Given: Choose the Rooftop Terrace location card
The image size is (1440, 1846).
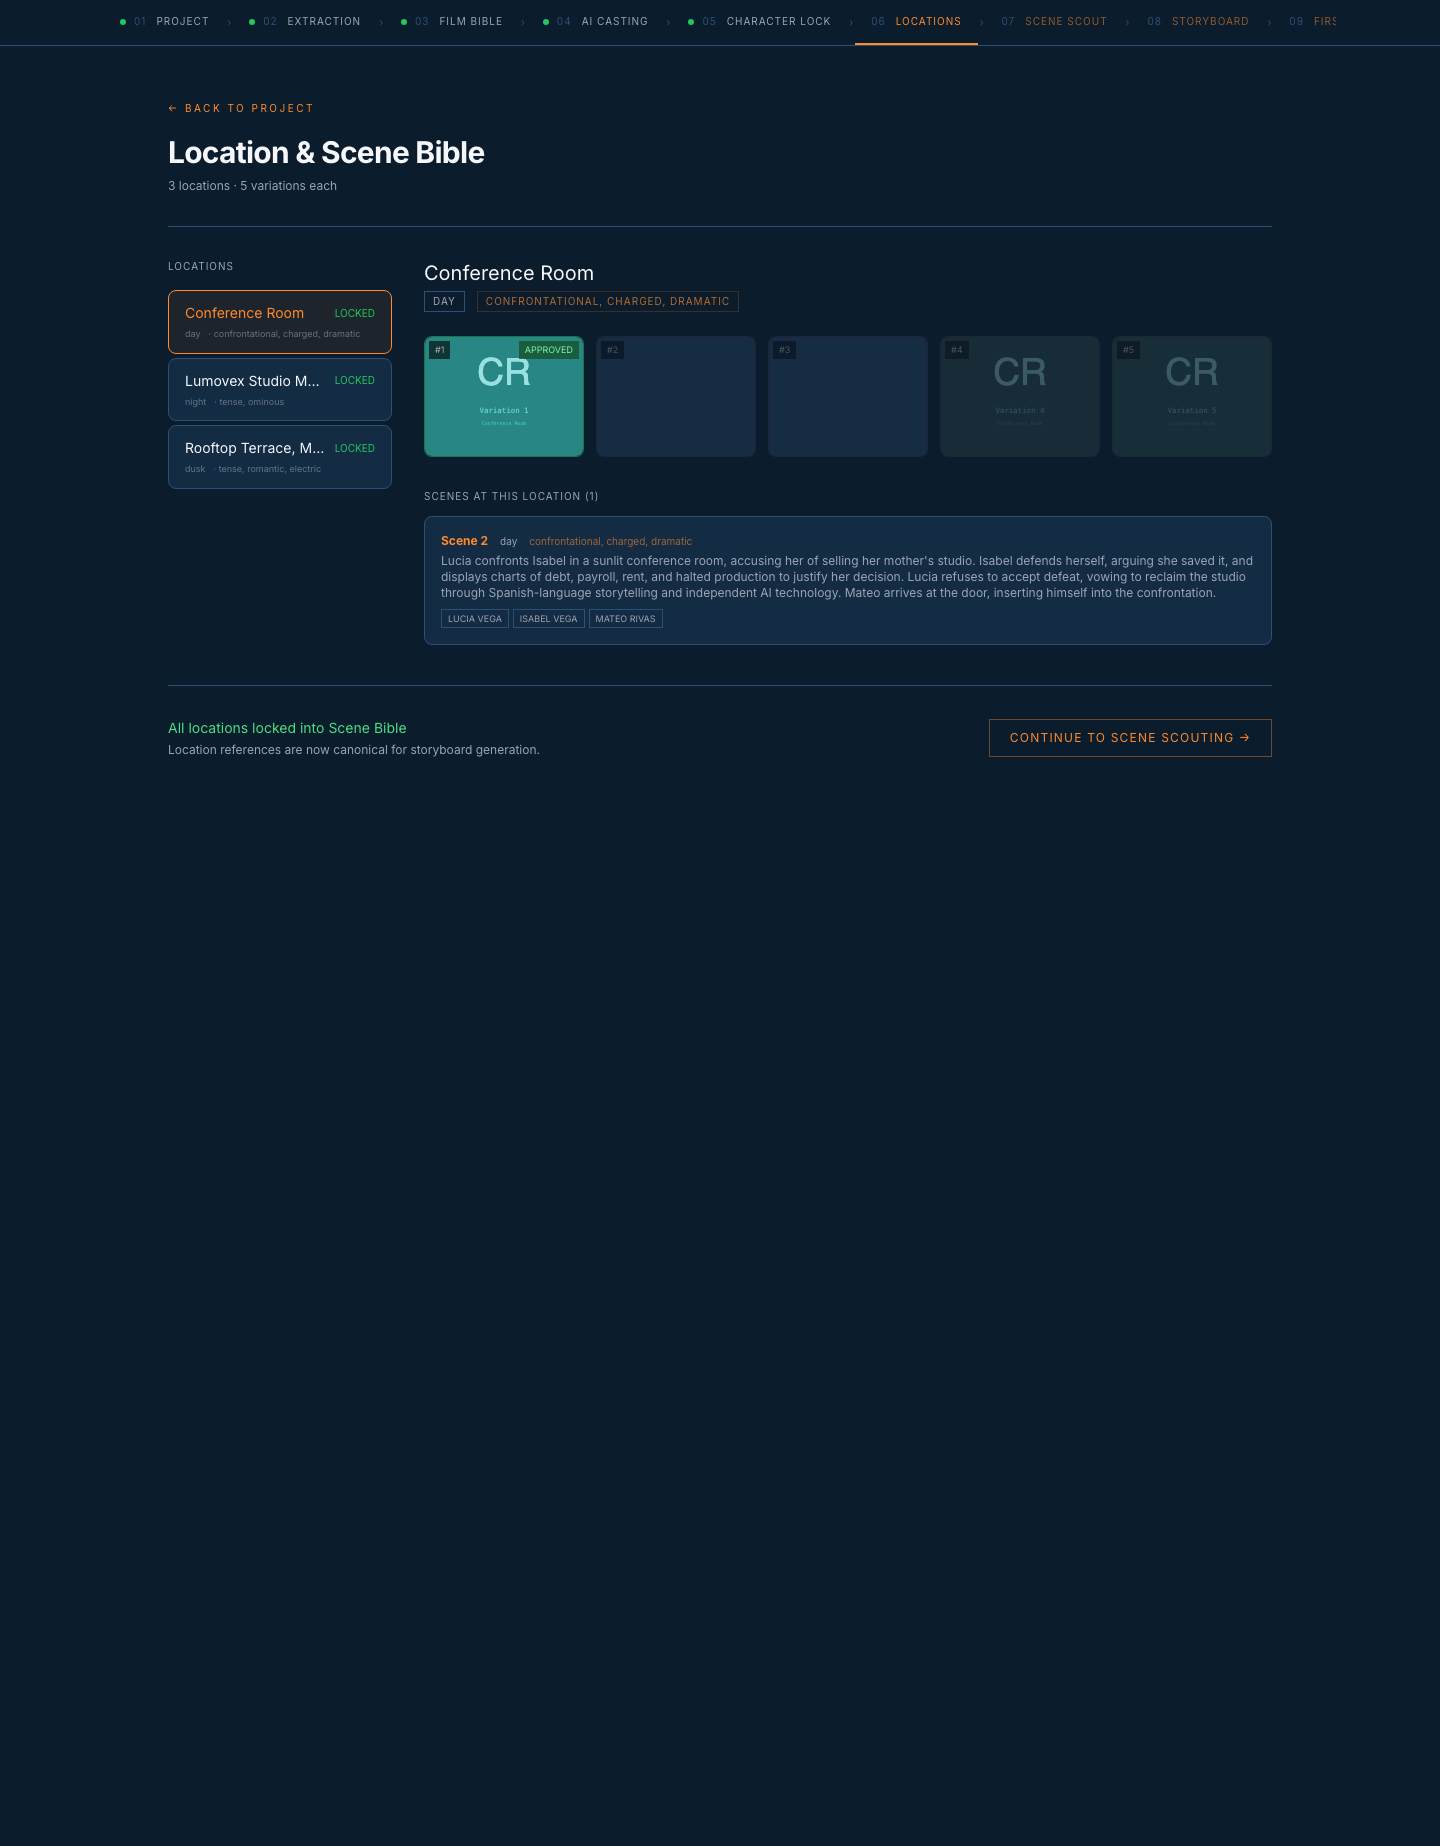Looking at the screenshot, I should pos(280,457).
